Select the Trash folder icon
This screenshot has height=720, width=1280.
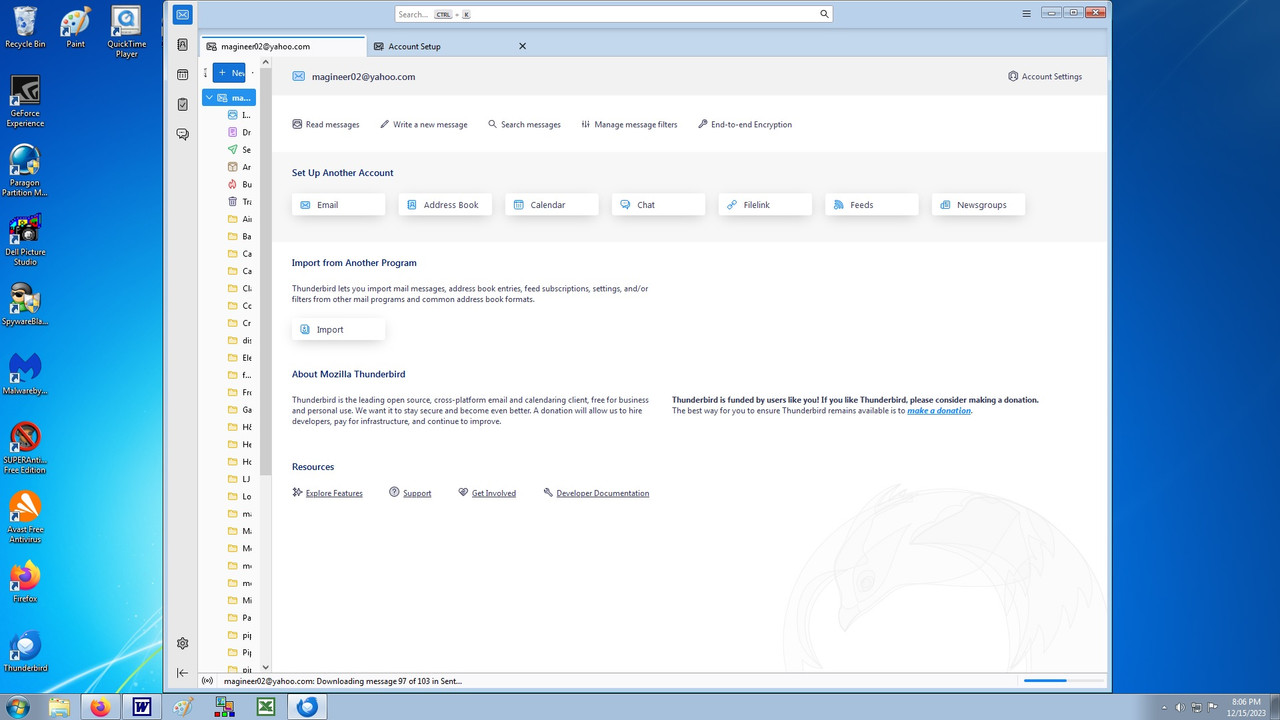tap(233, 202)
